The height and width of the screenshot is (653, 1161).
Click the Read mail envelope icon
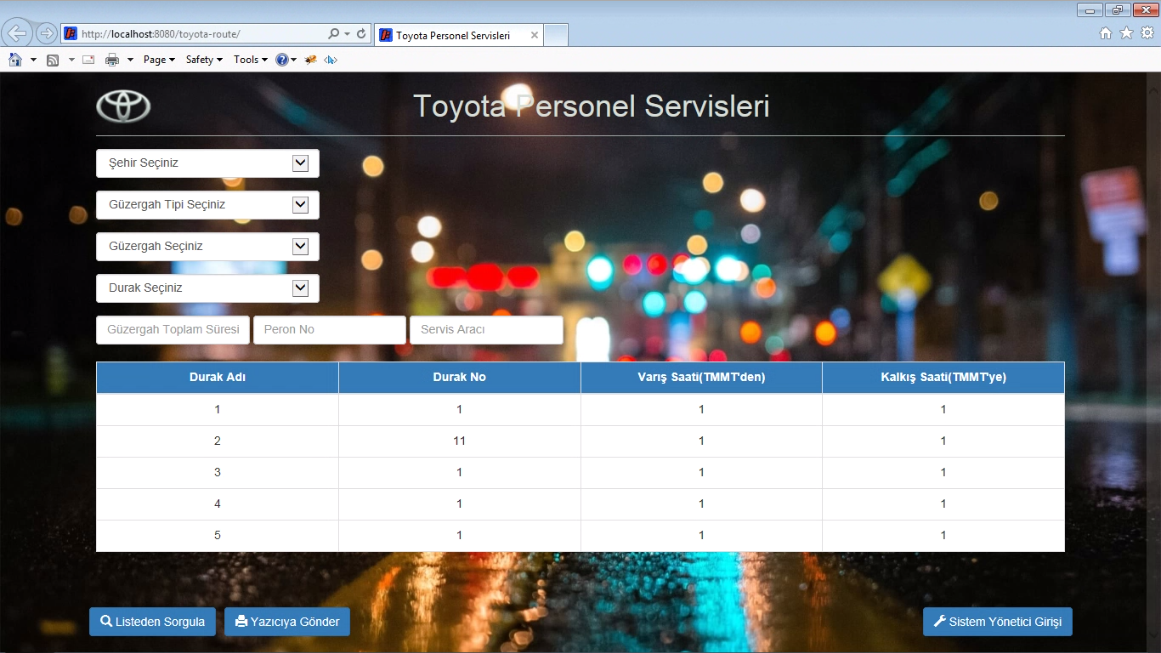[x=89, y=60]
